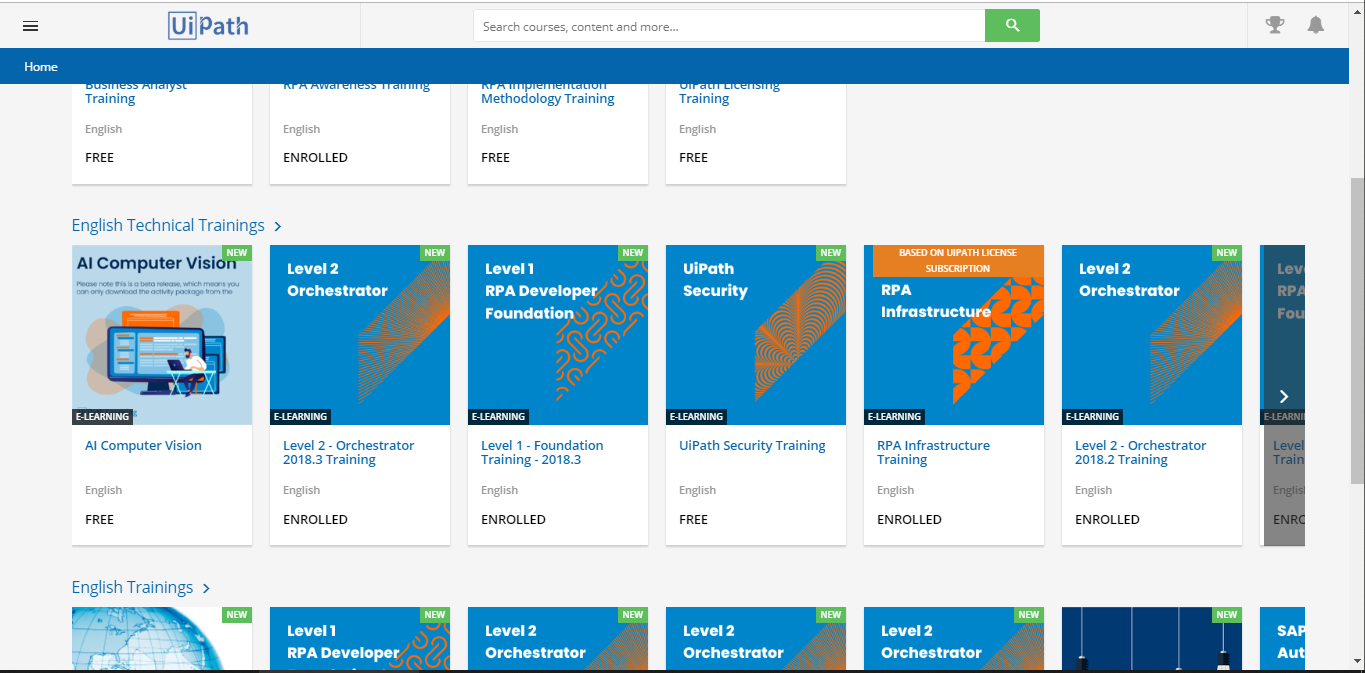Click ENROLLED on the Orchestrator 2018.3 card
The image size is (1365, 673).
click(x=315, y=520)
